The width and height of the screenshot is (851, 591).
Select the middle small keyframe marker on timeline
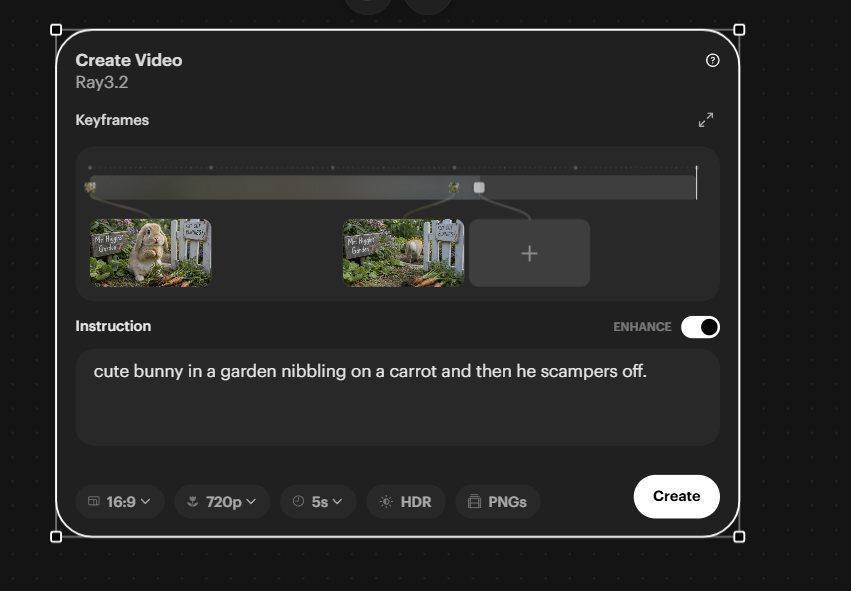[454, 187]
